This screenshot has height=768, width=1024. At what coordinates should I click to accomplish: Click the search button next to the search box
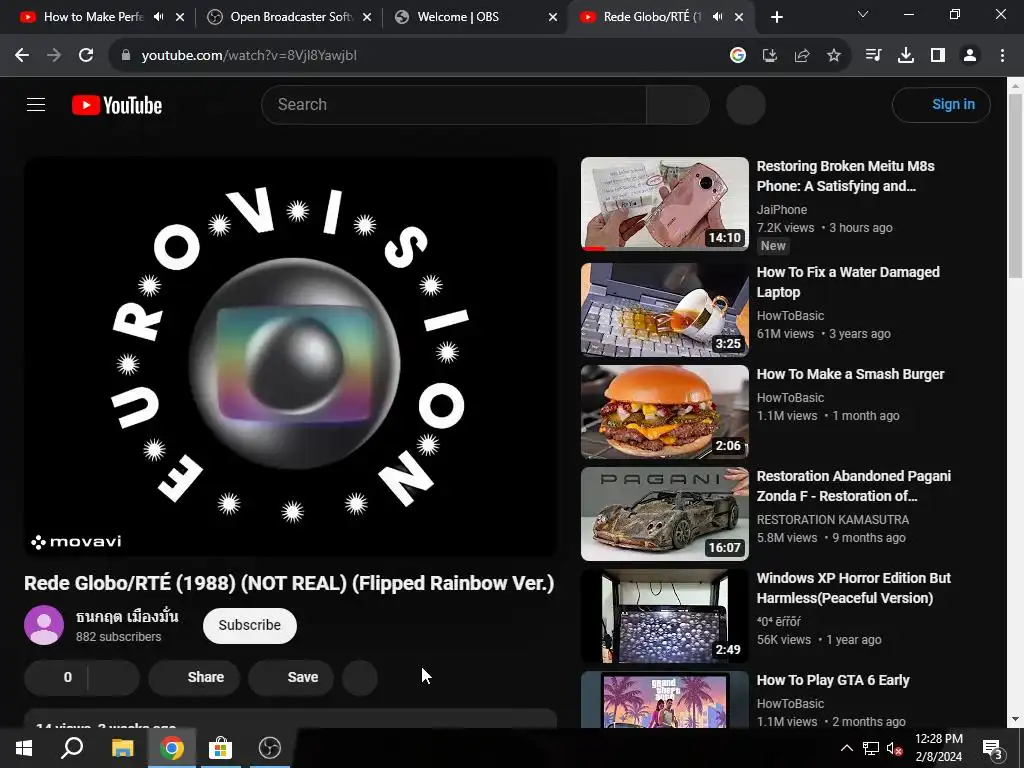pos(678,104)
